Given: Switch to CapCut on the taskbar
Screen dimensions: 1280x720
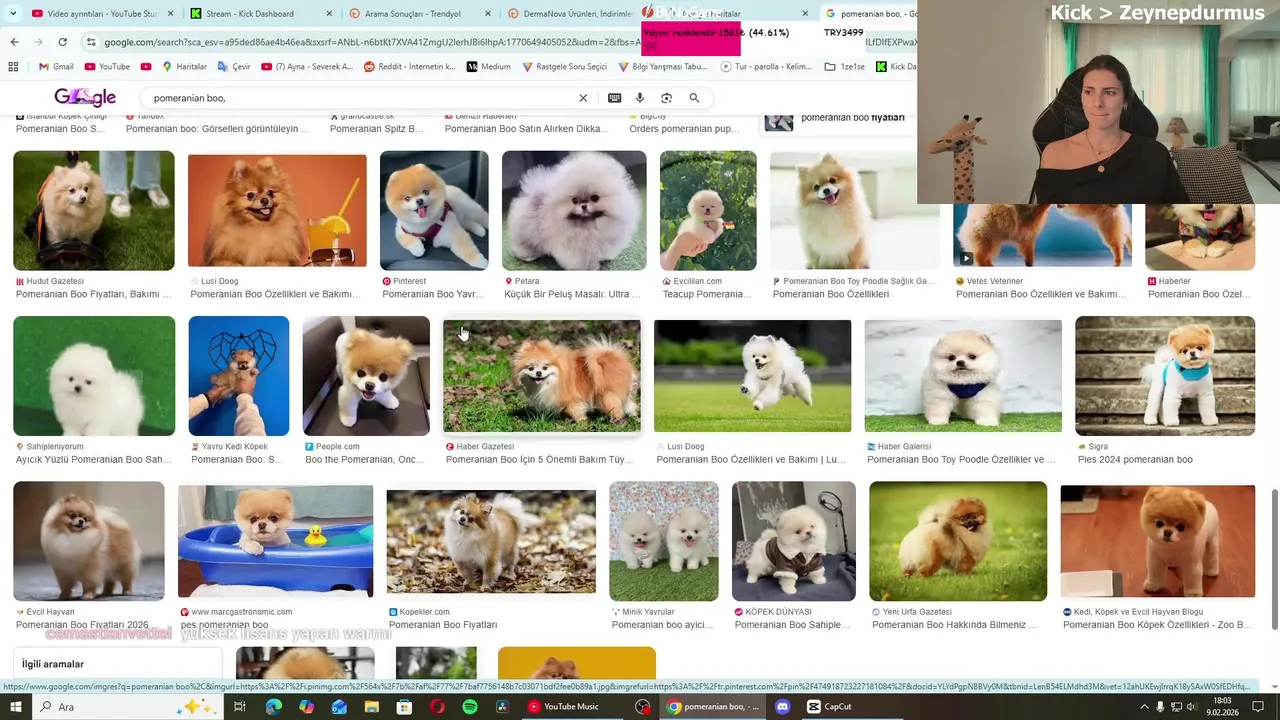Looking at the screenshot, I should coord(831,706).
